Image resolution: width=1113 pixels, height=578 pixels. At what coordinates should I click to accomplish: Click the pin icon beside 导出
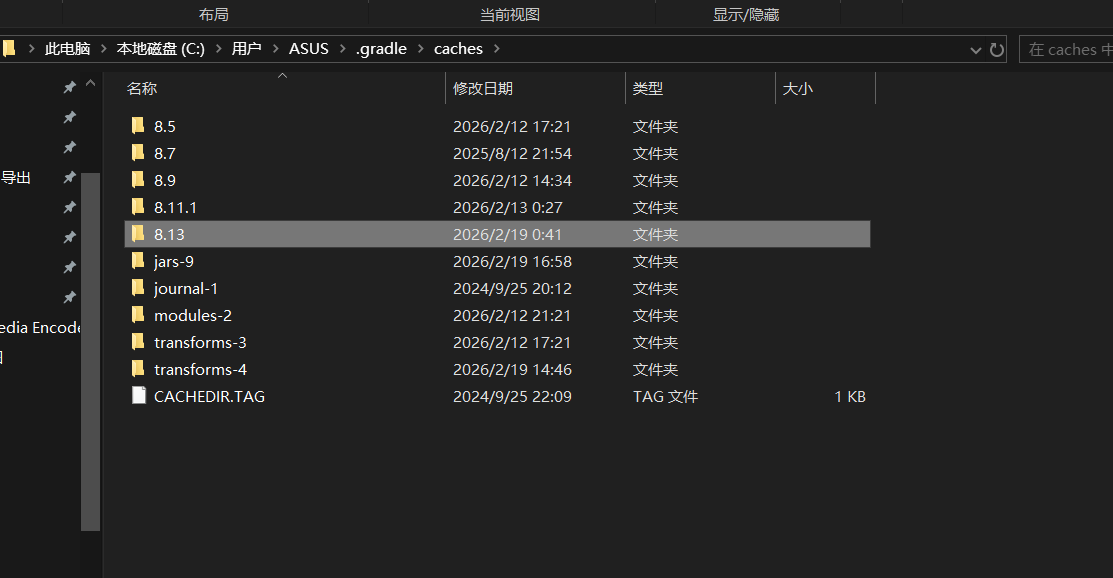click(69, 177)
